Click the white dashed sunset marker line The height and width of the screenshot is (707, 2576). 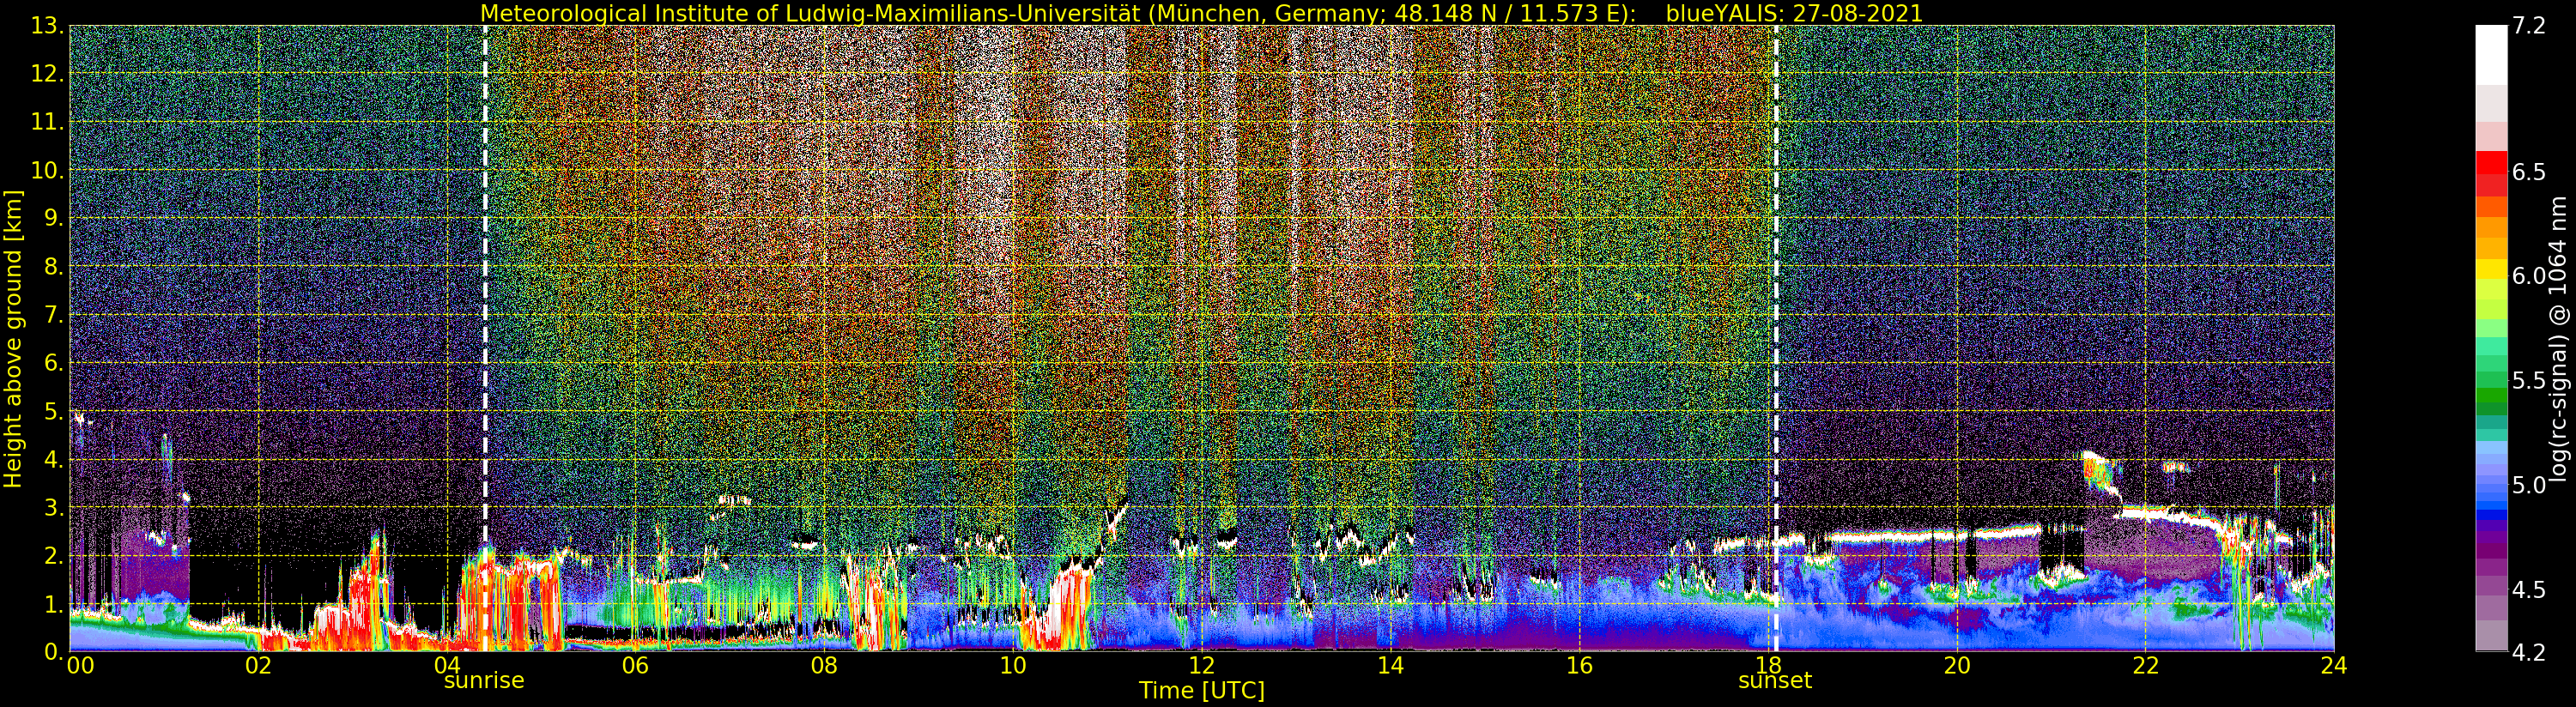click(x=1776, y=300)
